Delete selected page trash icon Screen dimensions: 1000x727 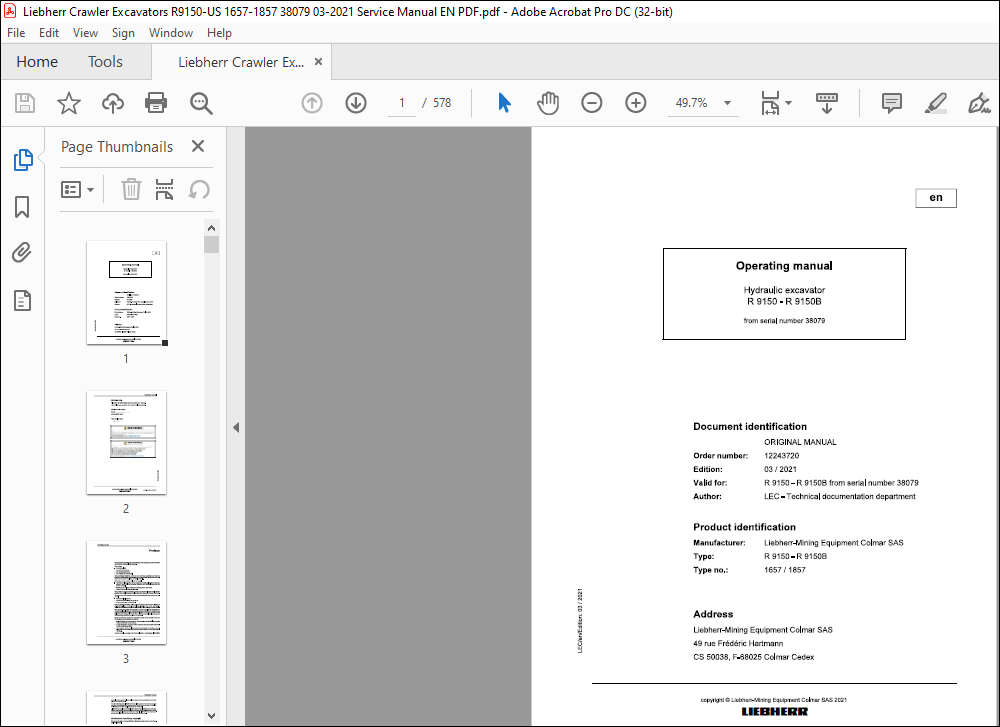pos(131,189)
